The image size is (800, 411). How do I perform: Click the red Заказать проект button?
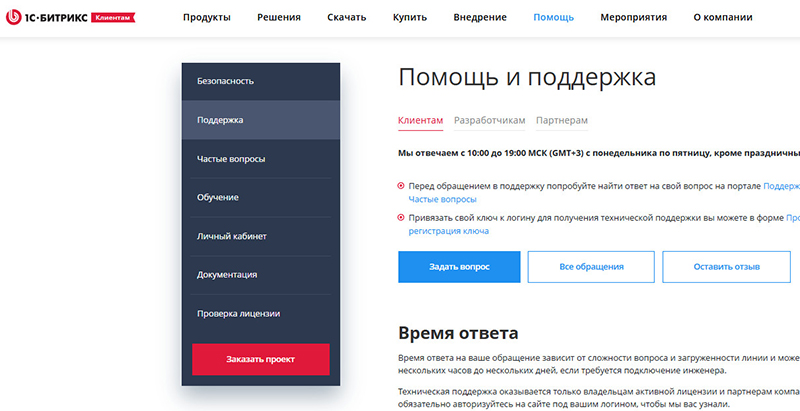click(x=261, y=359)
